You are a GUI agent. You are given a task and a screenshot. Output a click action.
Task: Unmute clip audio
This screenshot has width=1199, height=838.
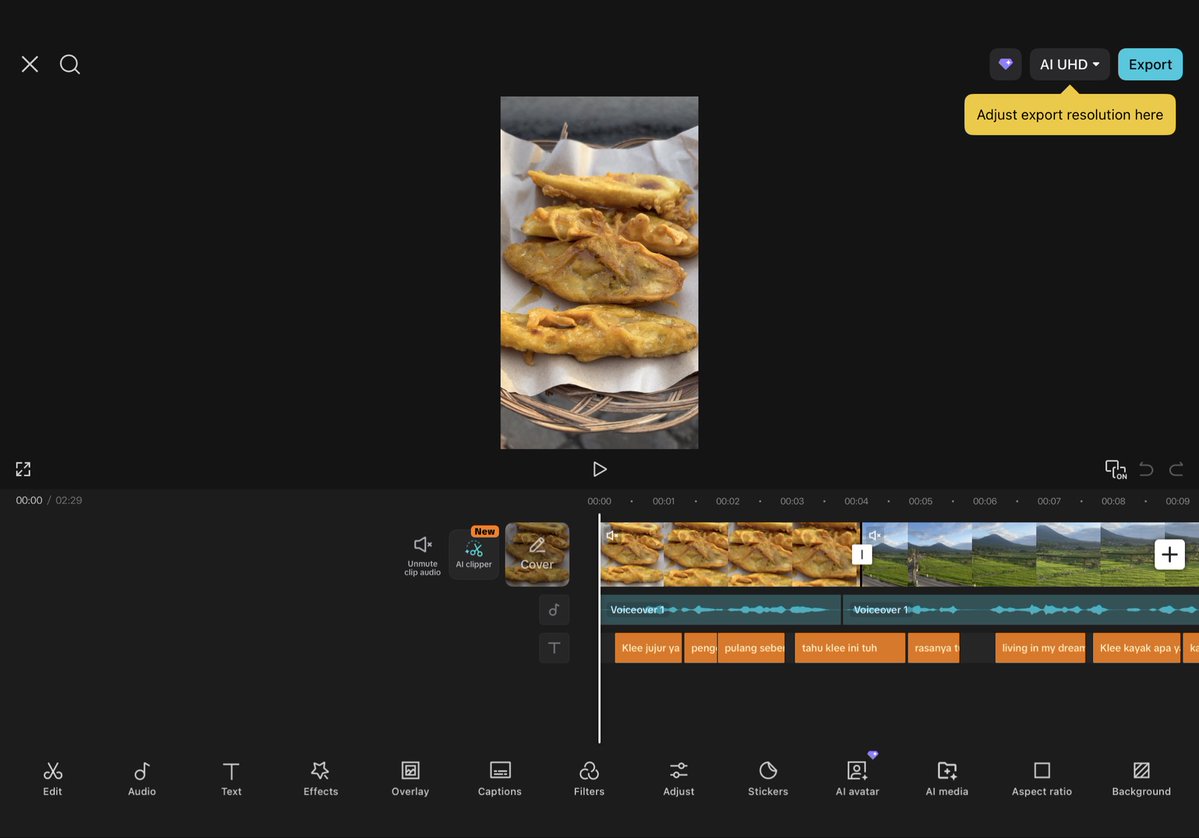pyautogui.click(x=422, y=555)
